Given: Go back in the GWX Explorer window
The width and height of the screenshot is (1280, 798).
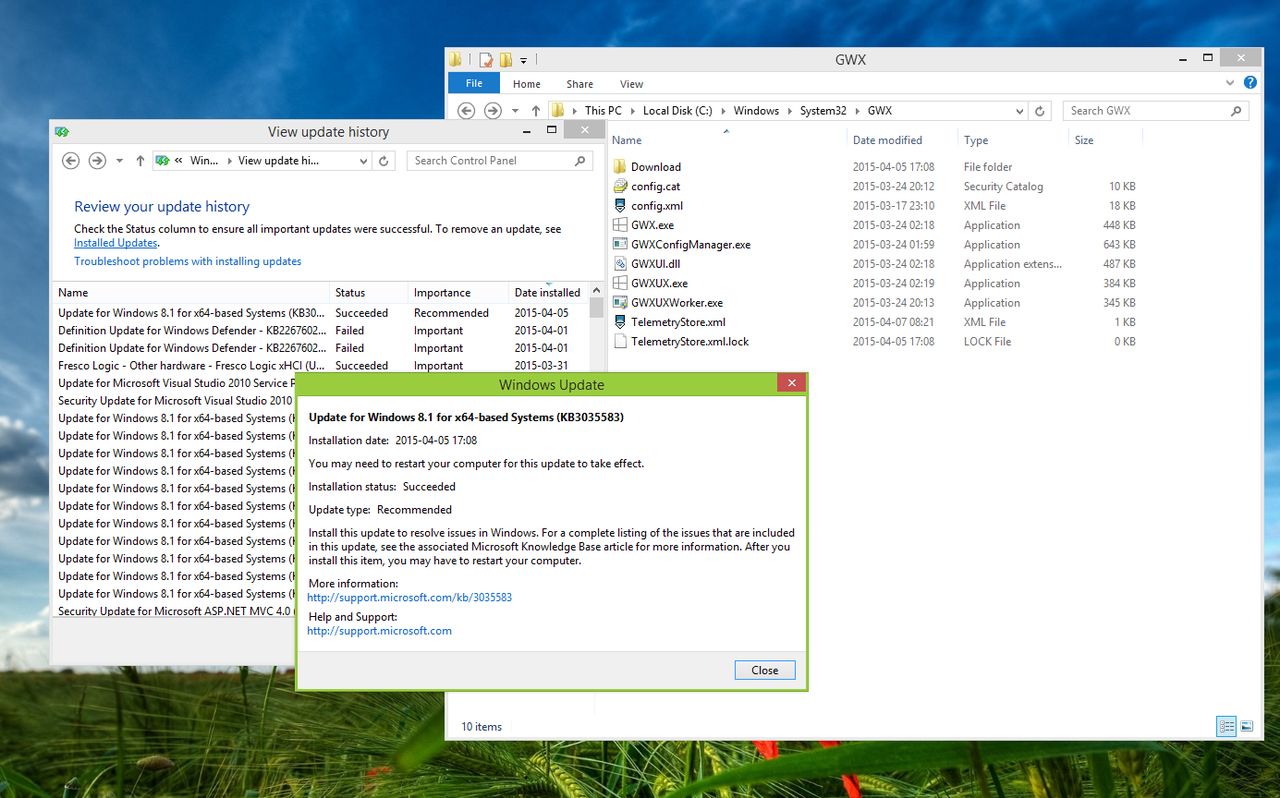Looking at the screenshot, I should tap(466, 111).
